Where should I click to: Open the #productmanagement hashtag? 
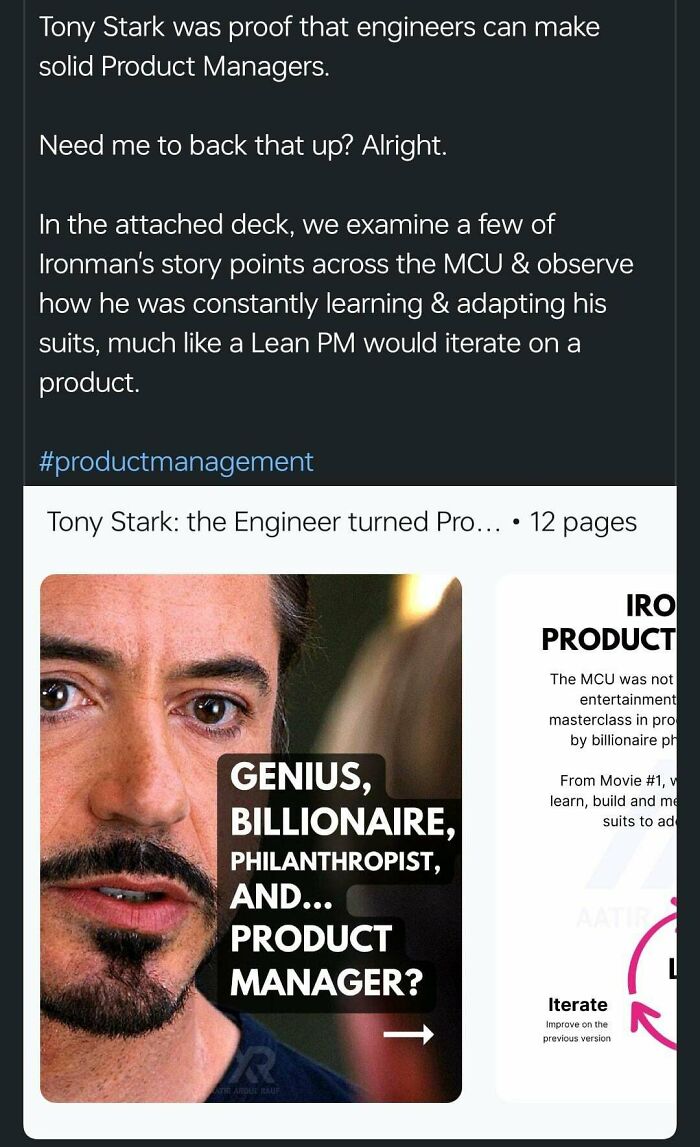pyautogui.click(x=176, y=461)
